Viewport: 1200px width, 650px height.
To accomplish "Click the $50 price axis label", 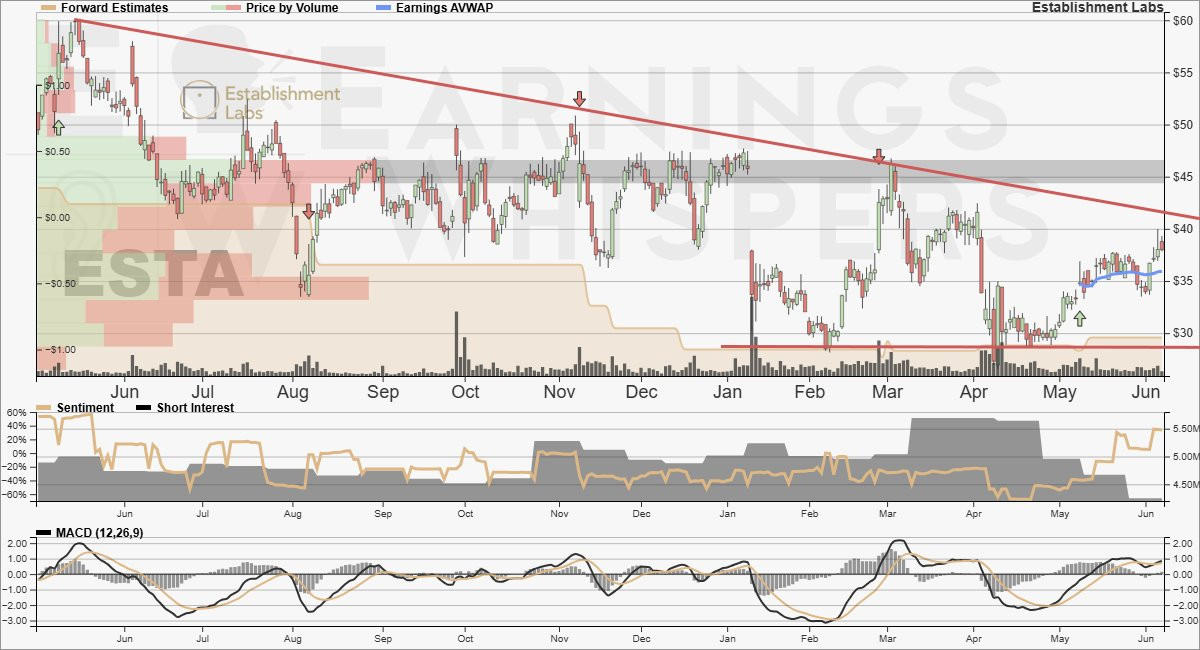I will coord(1181,125).
